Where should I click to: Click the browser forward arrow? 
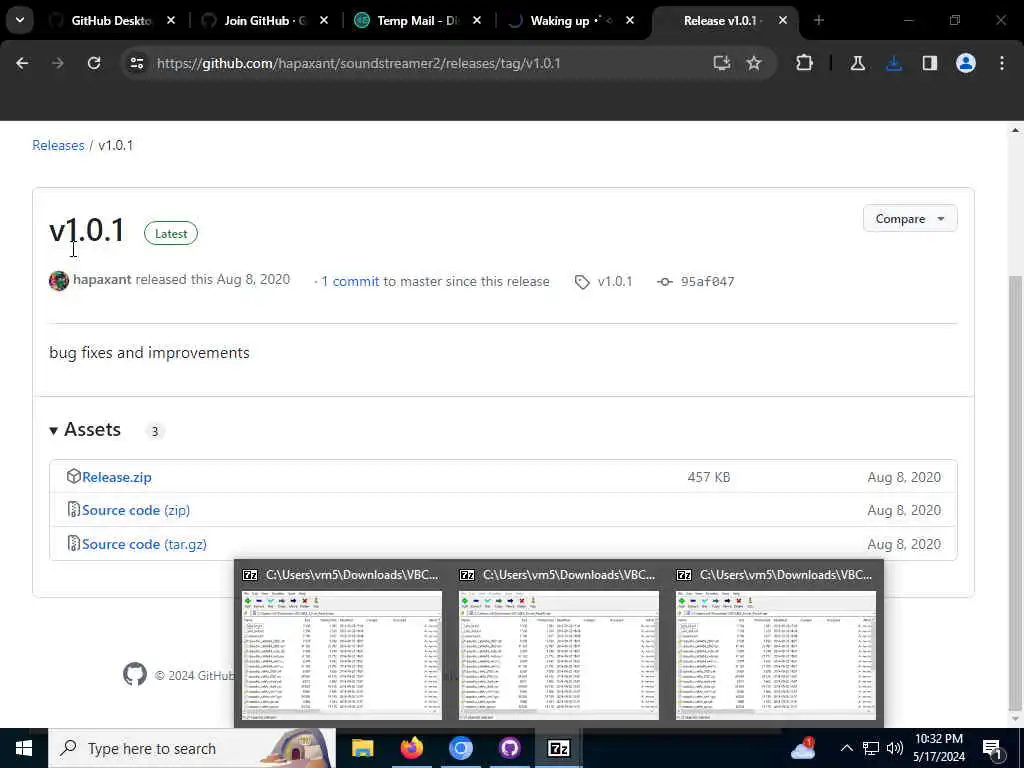click(x=57, y=63)
